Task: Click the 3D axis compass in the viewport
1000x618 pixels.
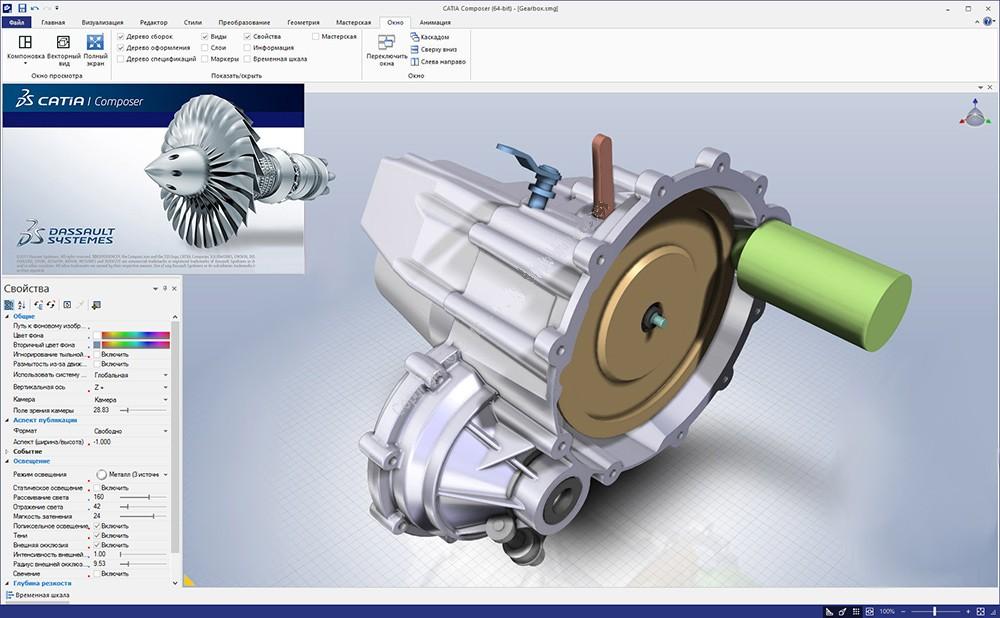Action: (x=973, y=115)
